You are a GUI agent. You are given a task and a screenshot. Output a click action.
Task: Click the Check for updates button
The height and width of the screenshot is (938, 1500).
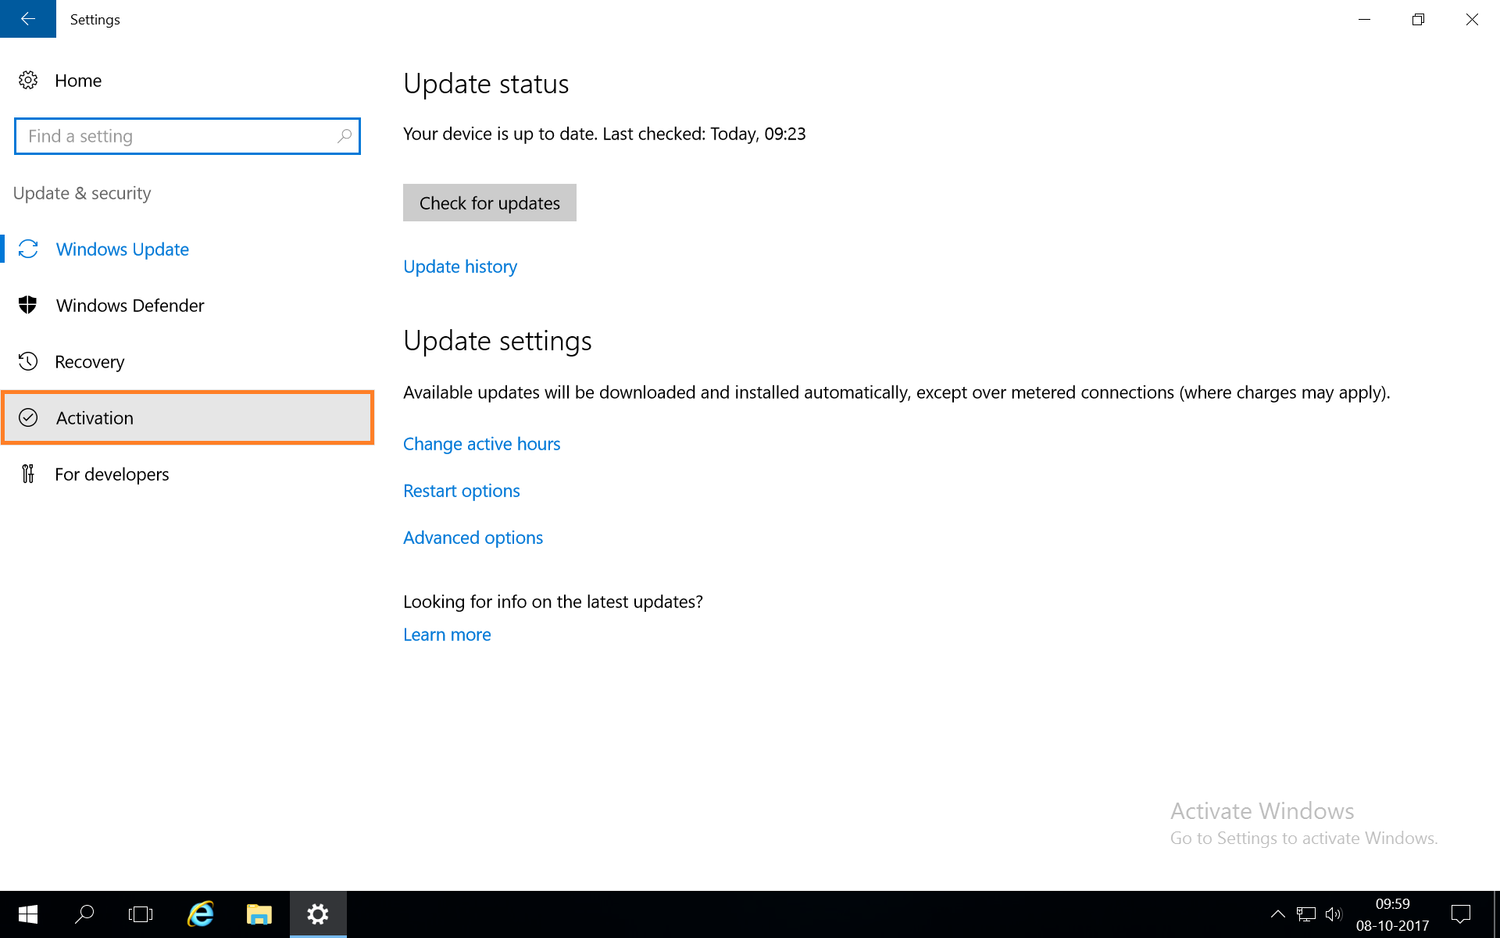pyautogui.click(x=489, y=202)
